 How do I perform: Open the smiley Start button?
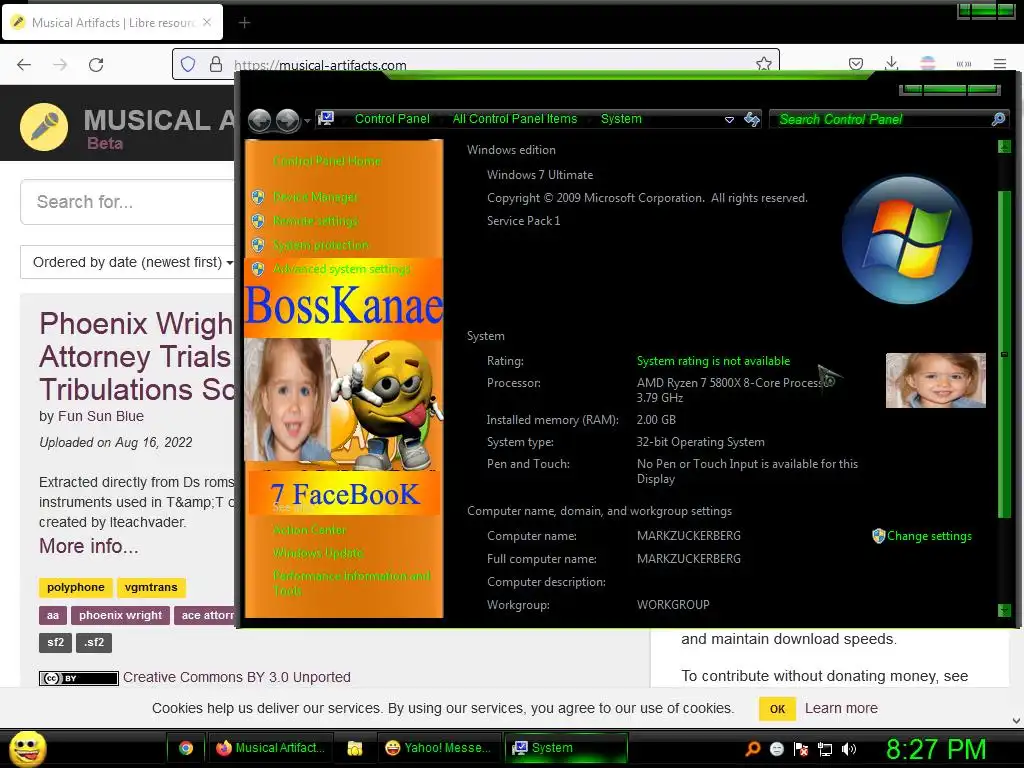click(27, 748)
